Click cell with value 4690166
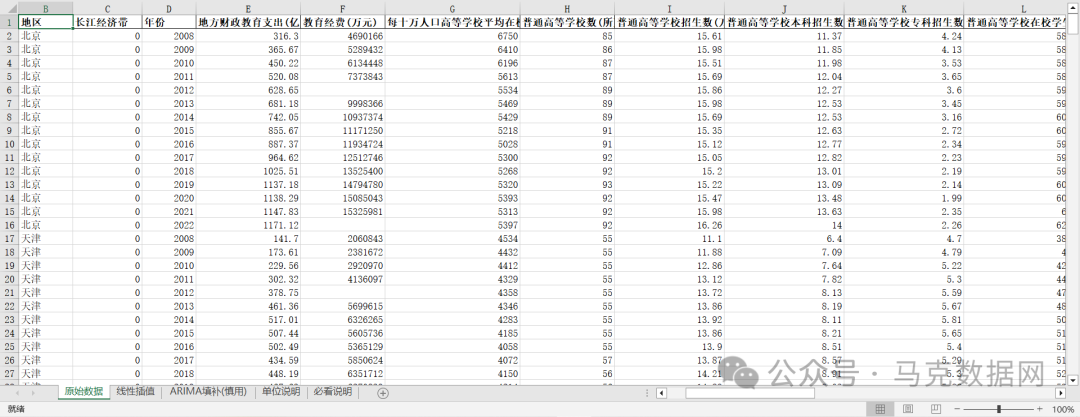 343,36
